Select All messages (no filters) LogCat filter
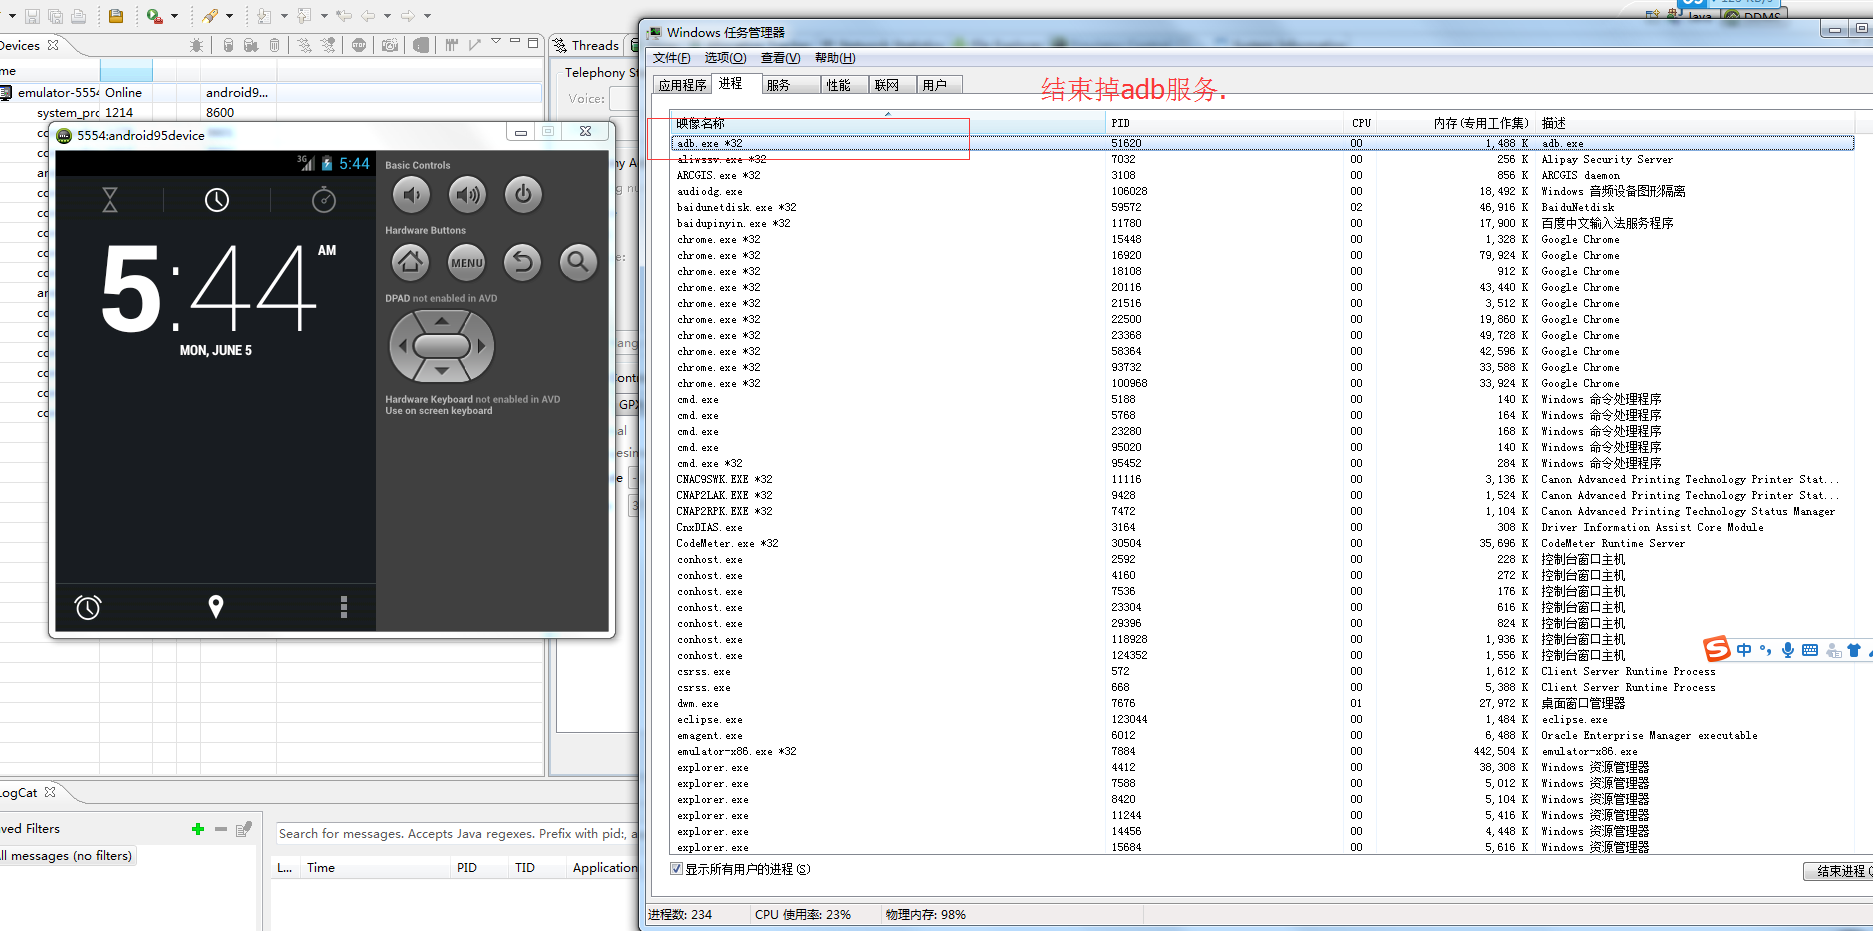 pos(66,856)
